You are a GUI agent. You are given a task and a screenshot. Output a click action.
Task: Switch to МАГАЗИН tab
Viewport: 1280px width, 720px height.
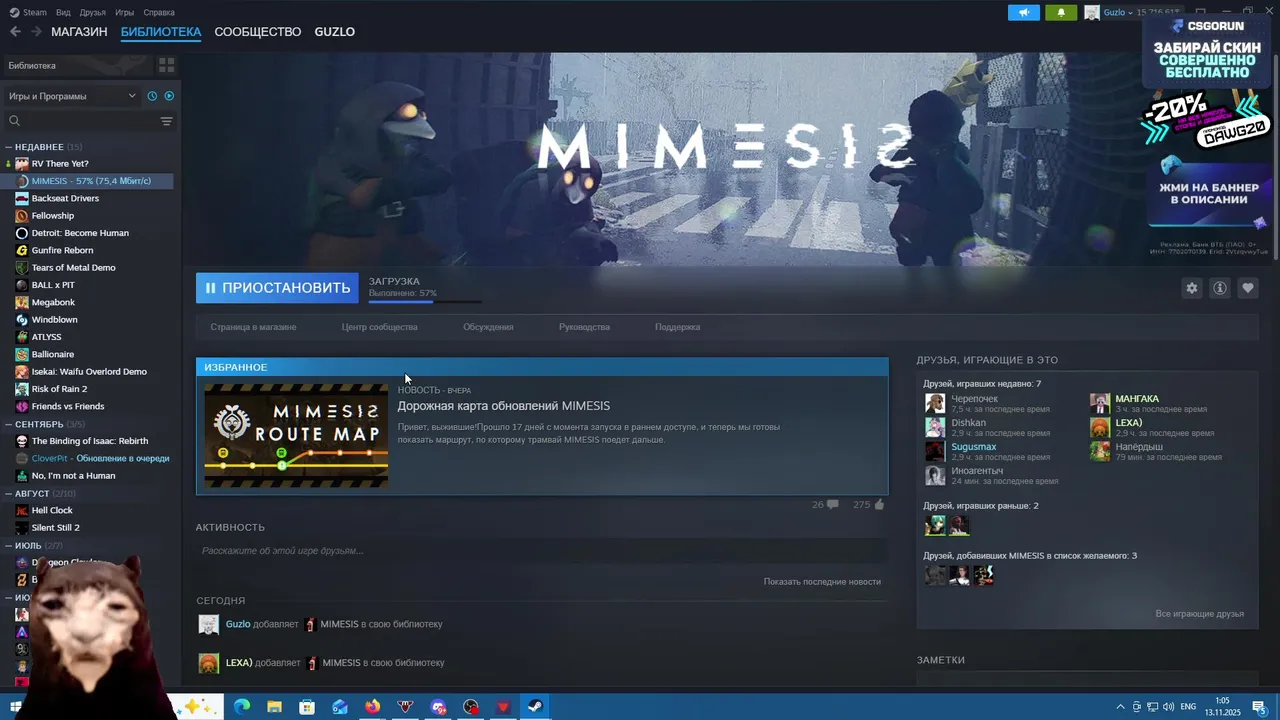79,32
